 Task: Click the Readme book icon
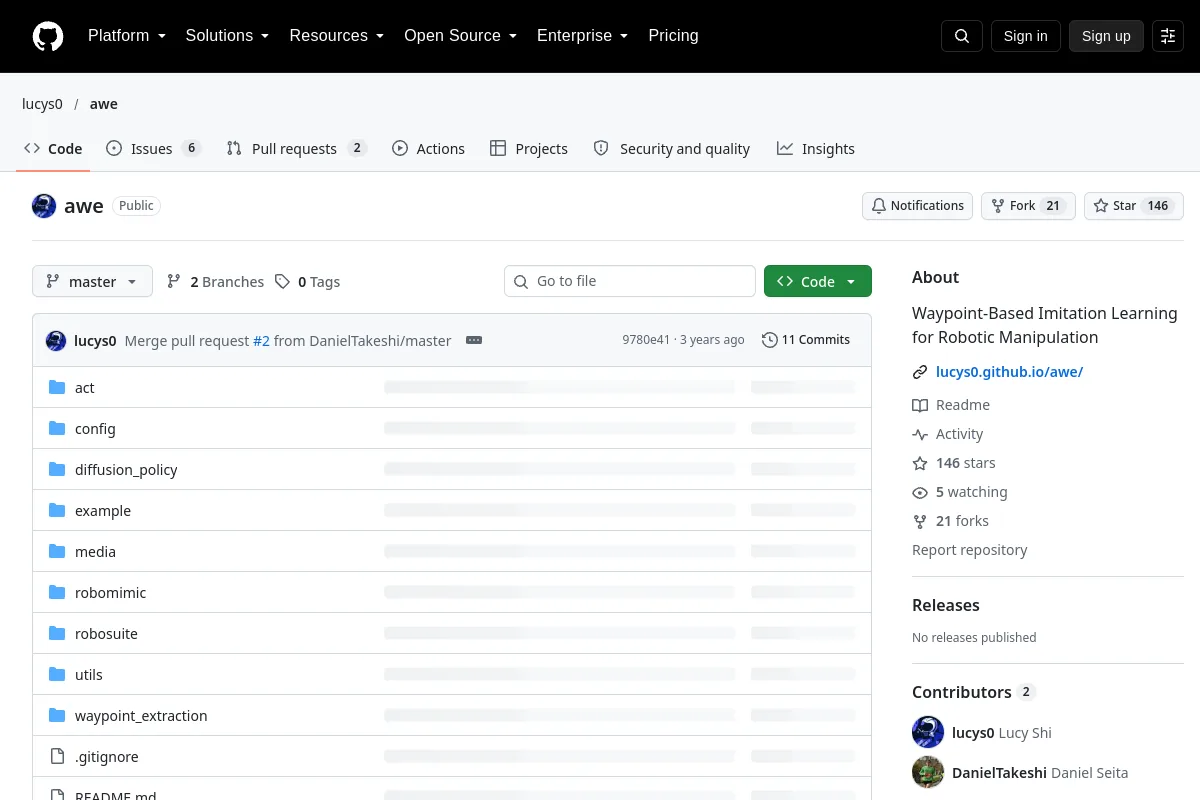pos(920,405)
